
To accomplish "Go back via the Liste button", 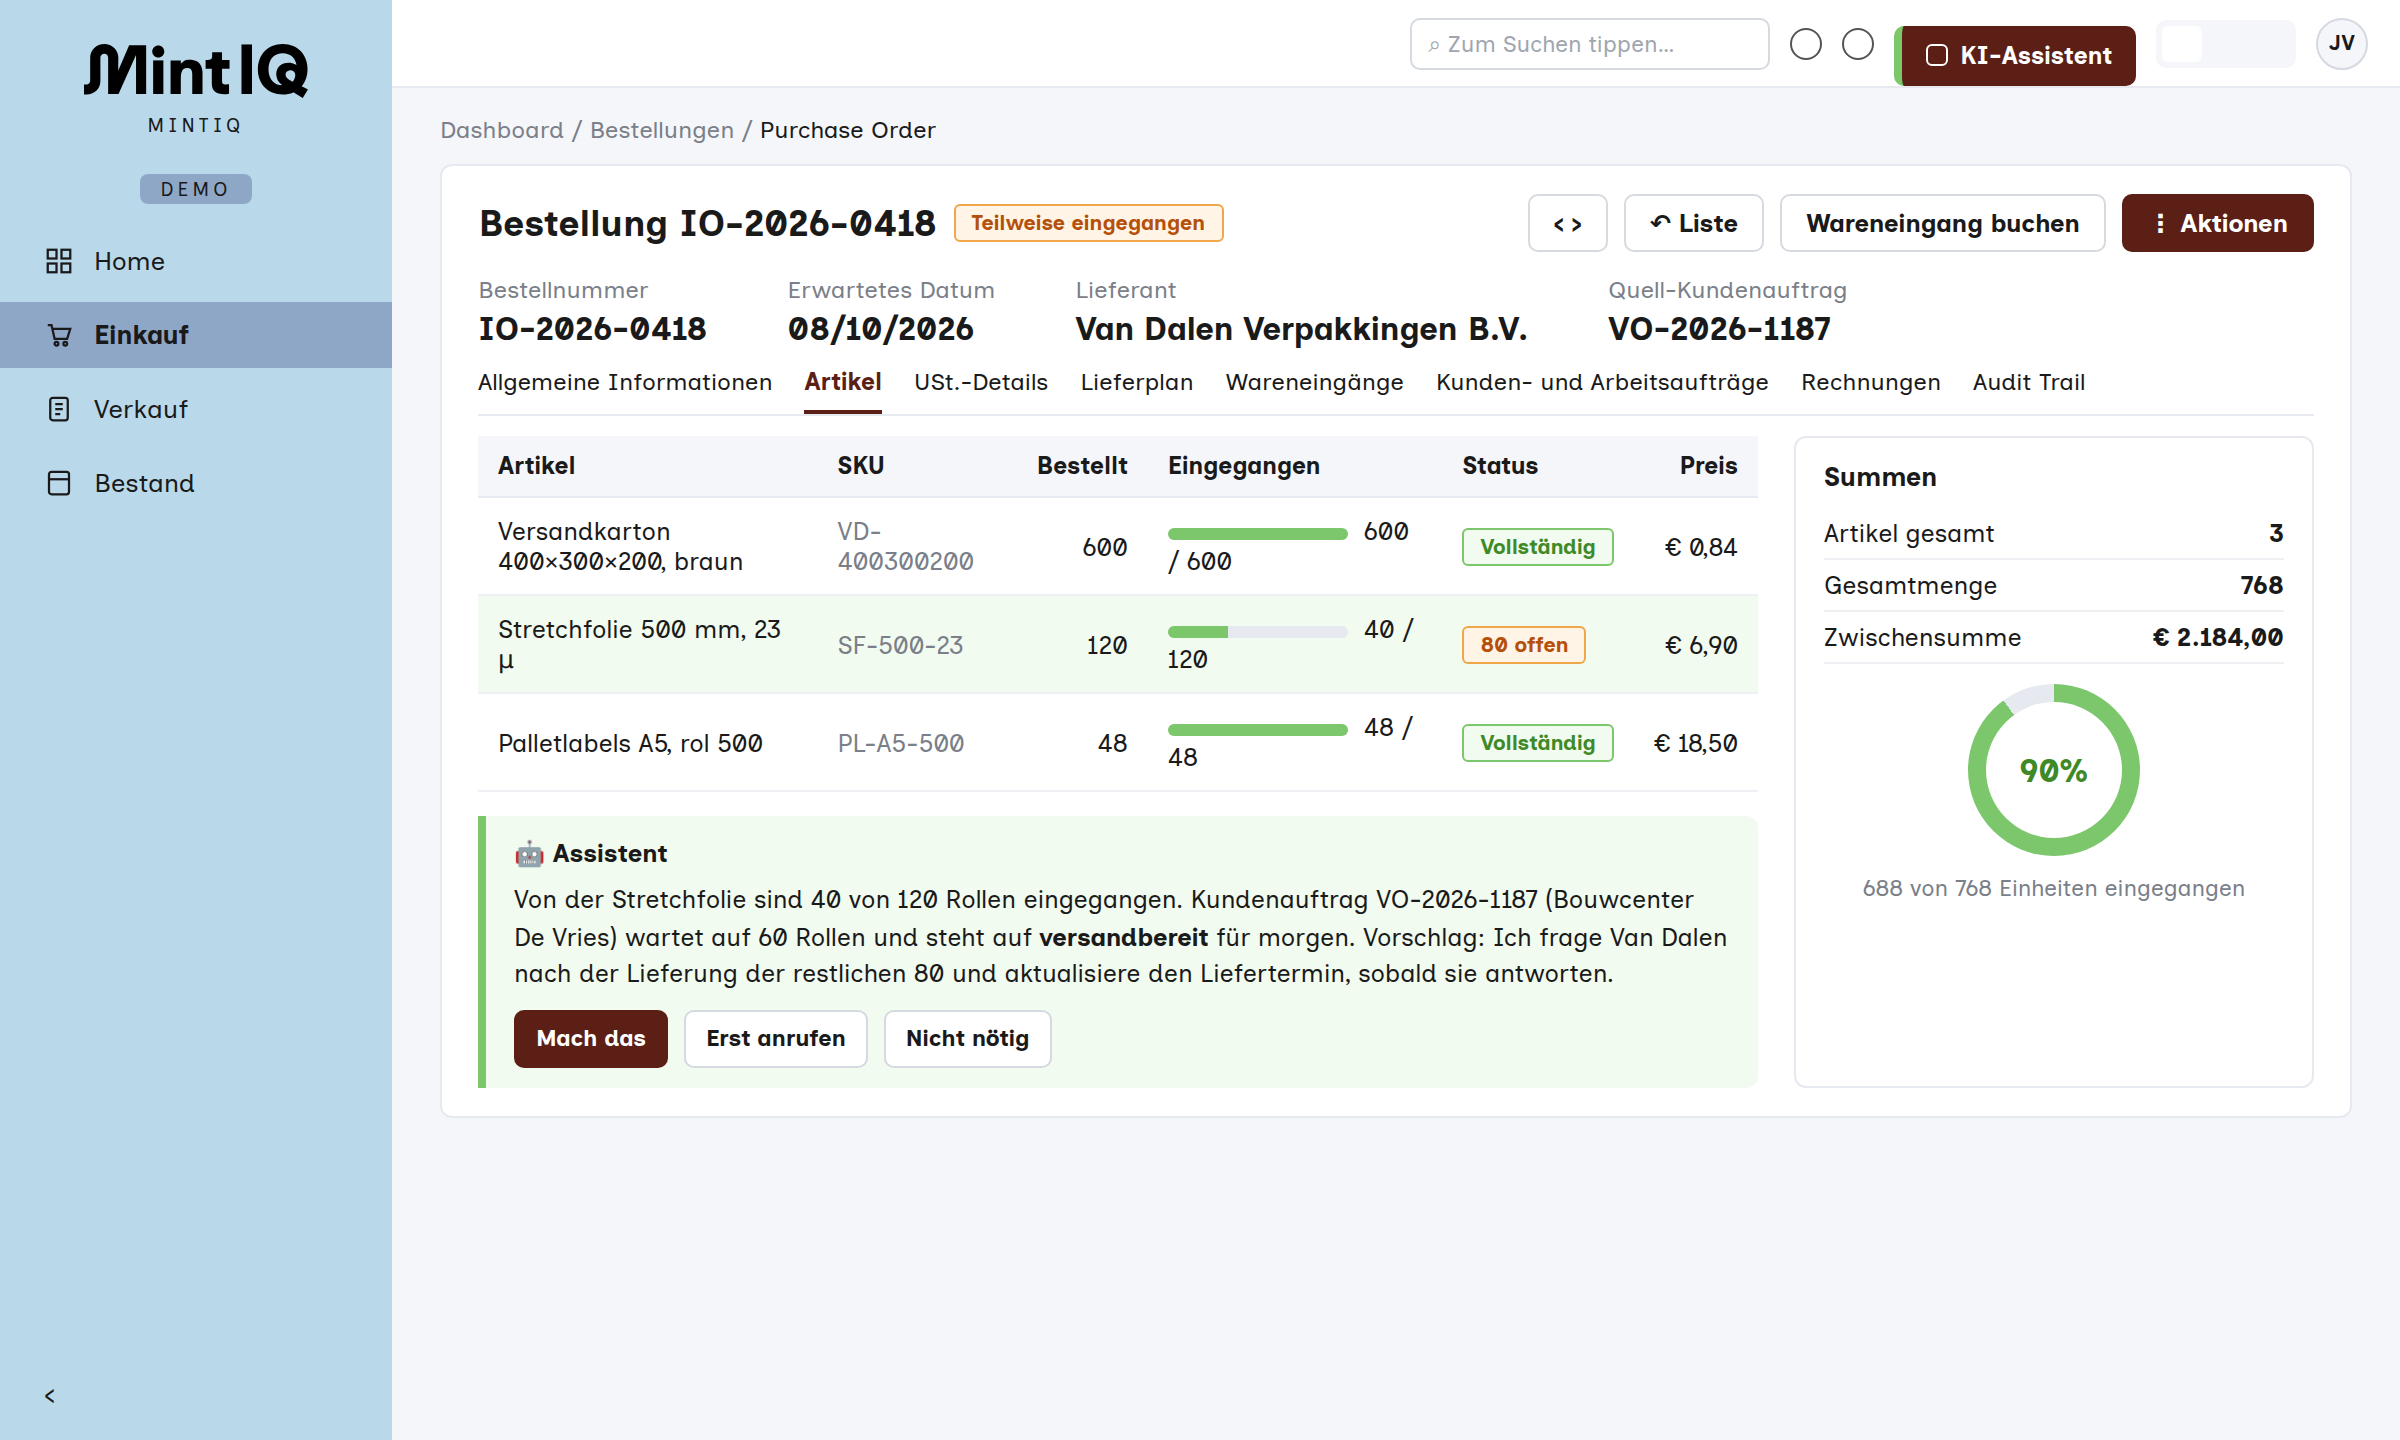I will [1693, 223].
